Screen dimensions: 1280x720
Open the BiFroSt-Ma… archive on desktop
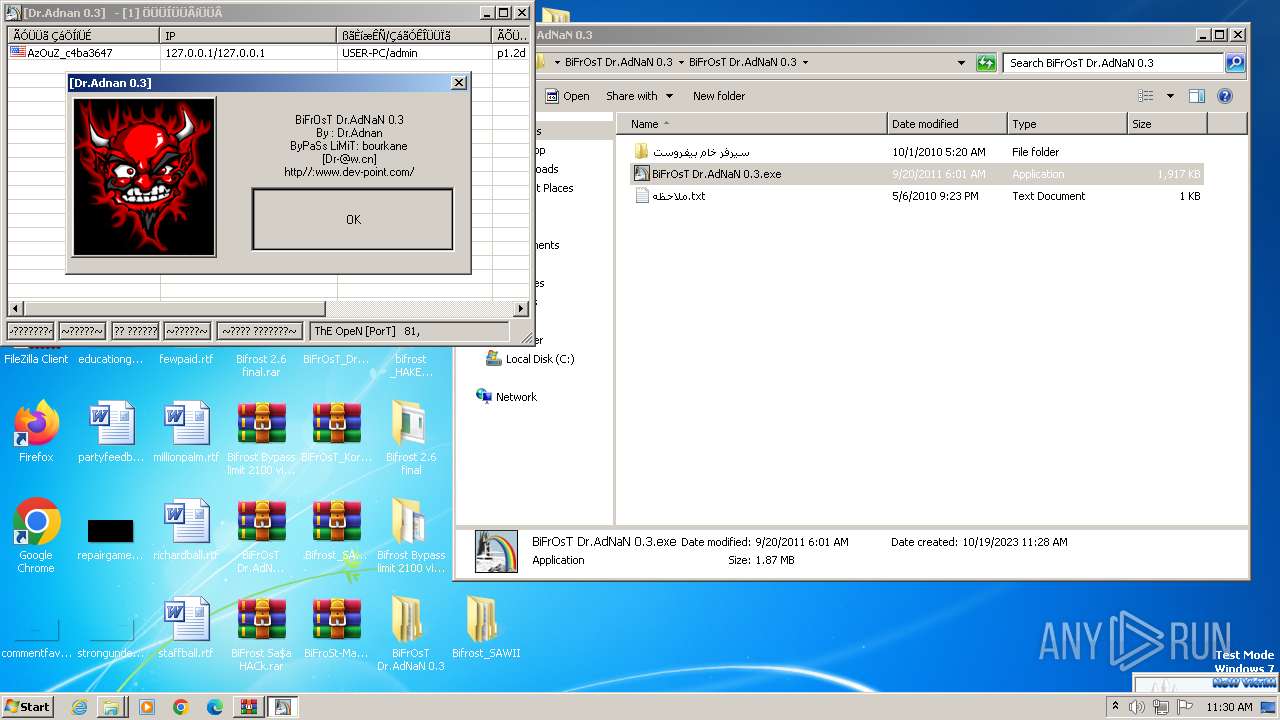(x=336, y=628)
